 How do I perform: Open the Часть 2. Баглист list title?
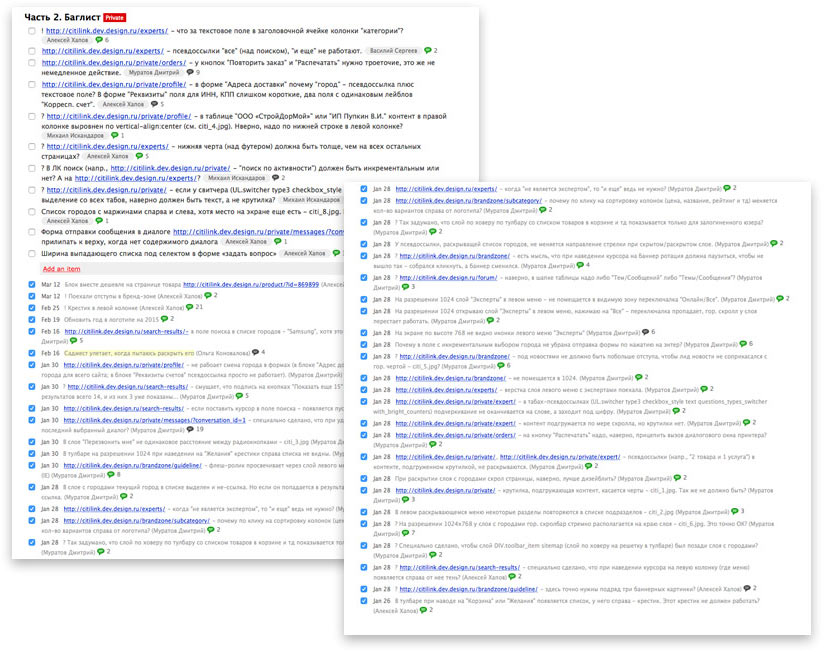(61, 17)
